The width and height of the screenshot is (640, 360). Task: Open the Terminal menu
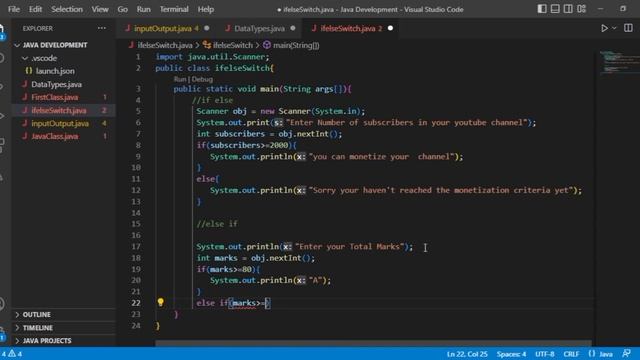[174, 9]
